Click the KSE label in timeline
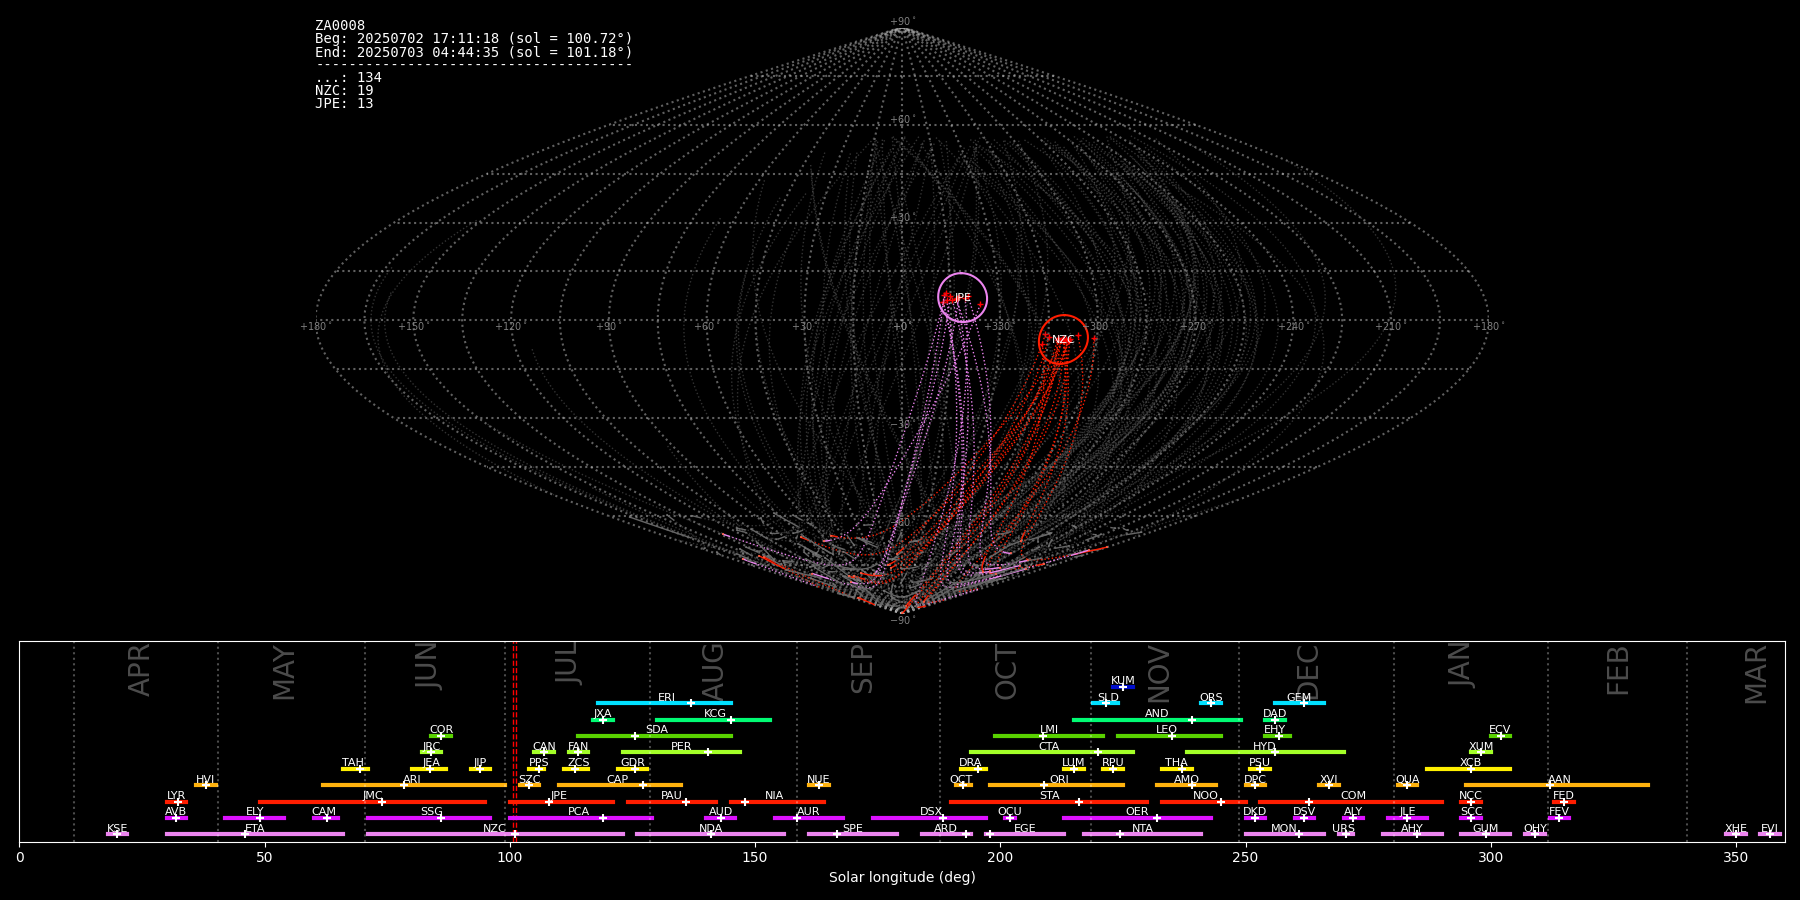 [x=117, y=829]
